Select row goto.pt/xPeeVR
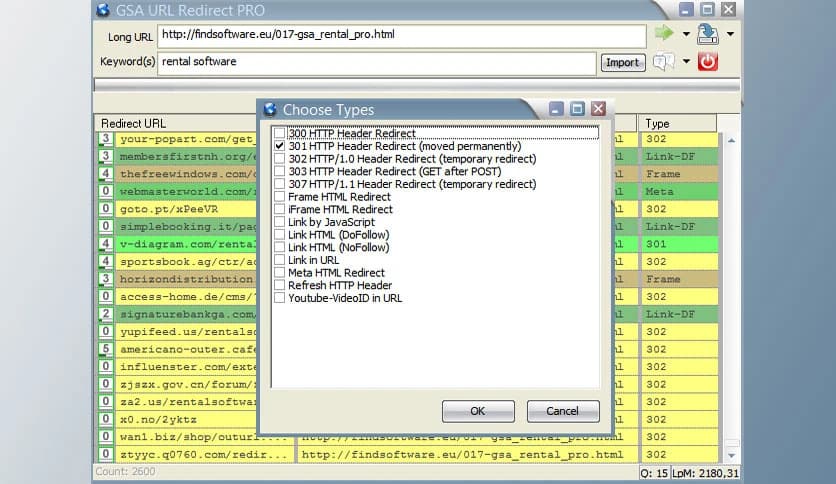This screenshot has width=836, height=484. 186,209
